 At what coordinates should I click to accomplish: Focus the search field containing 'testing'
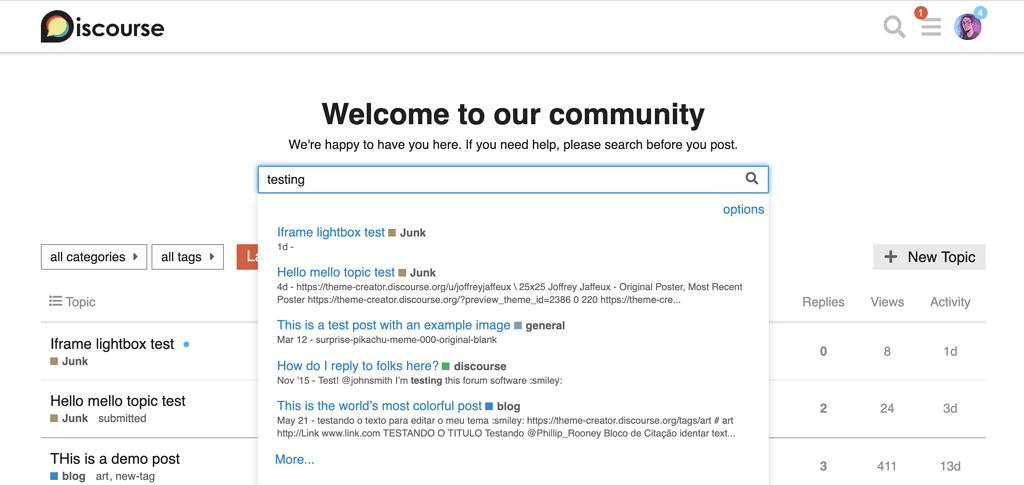tap(500, 179)
